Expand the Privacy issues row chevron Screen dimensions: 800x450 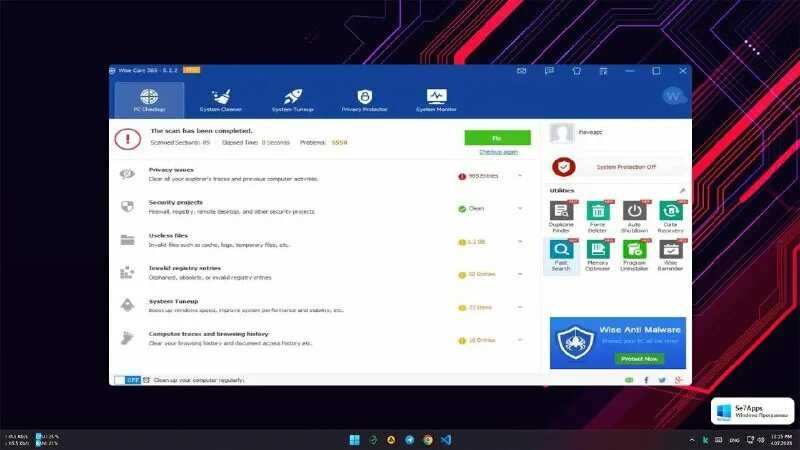click(x=520, y=176)
